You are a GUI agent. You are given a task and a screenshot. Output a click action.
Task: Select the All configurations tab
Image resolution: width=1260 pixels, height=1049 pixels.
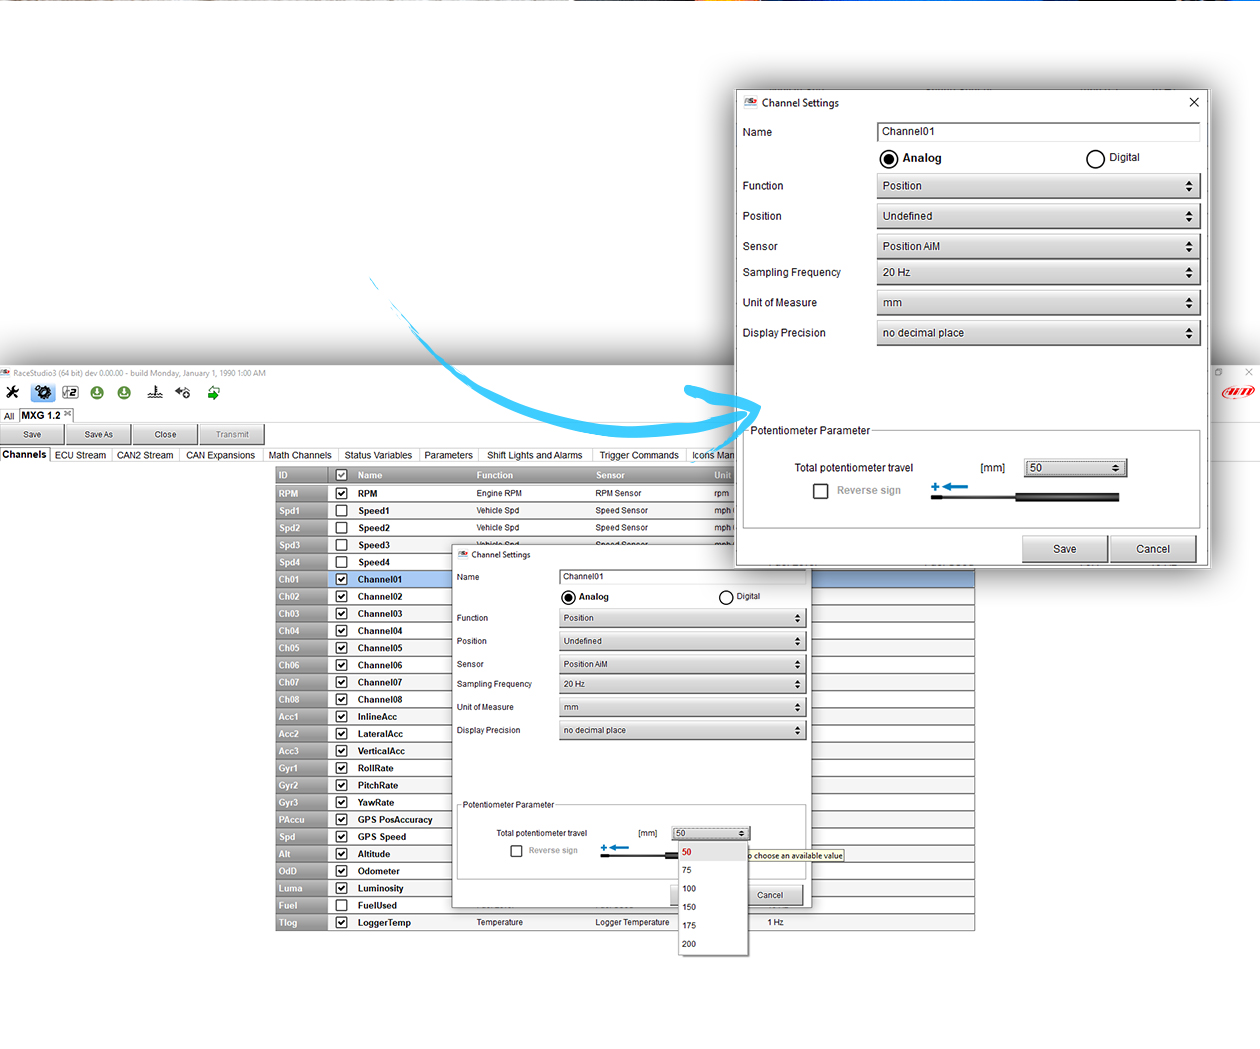coord(9,416)
